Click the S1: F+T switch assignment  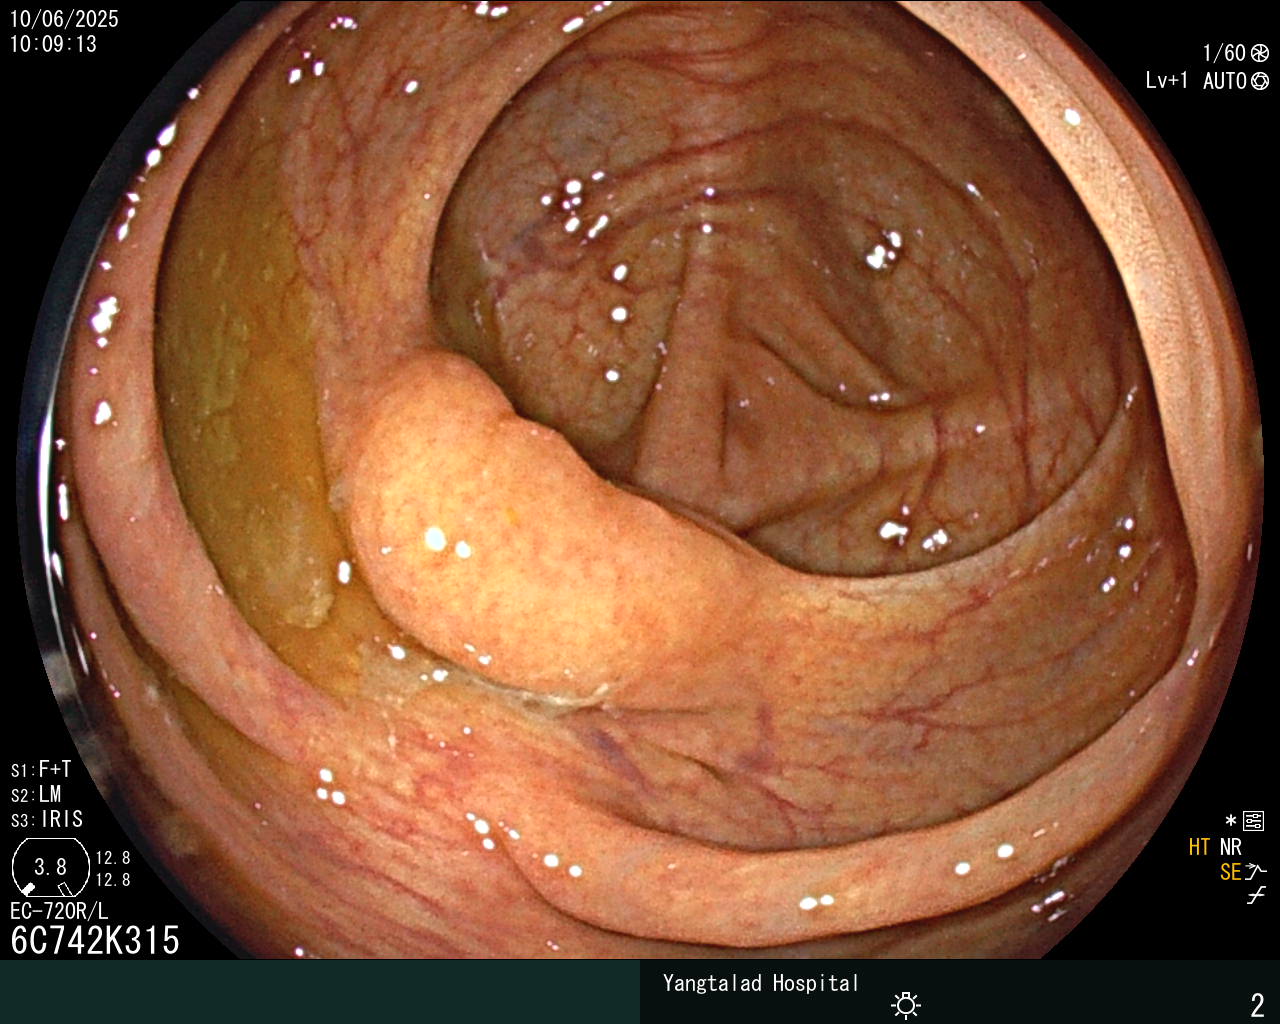41,769
